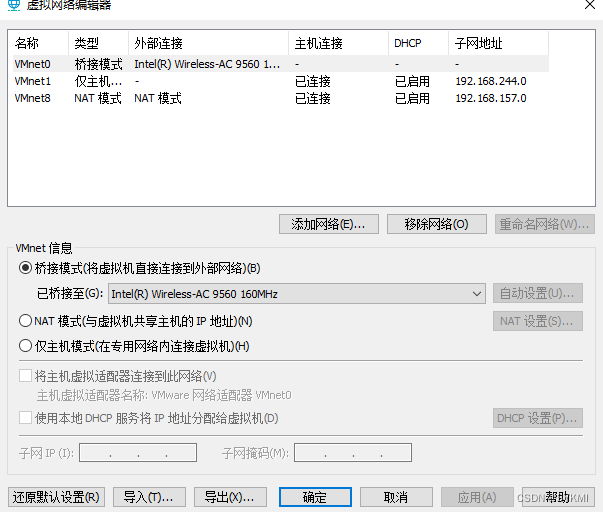Click 已启用 in the VMnet8 row
The width and height of the screenshot is (603, 512).
[x=412, y=98]
